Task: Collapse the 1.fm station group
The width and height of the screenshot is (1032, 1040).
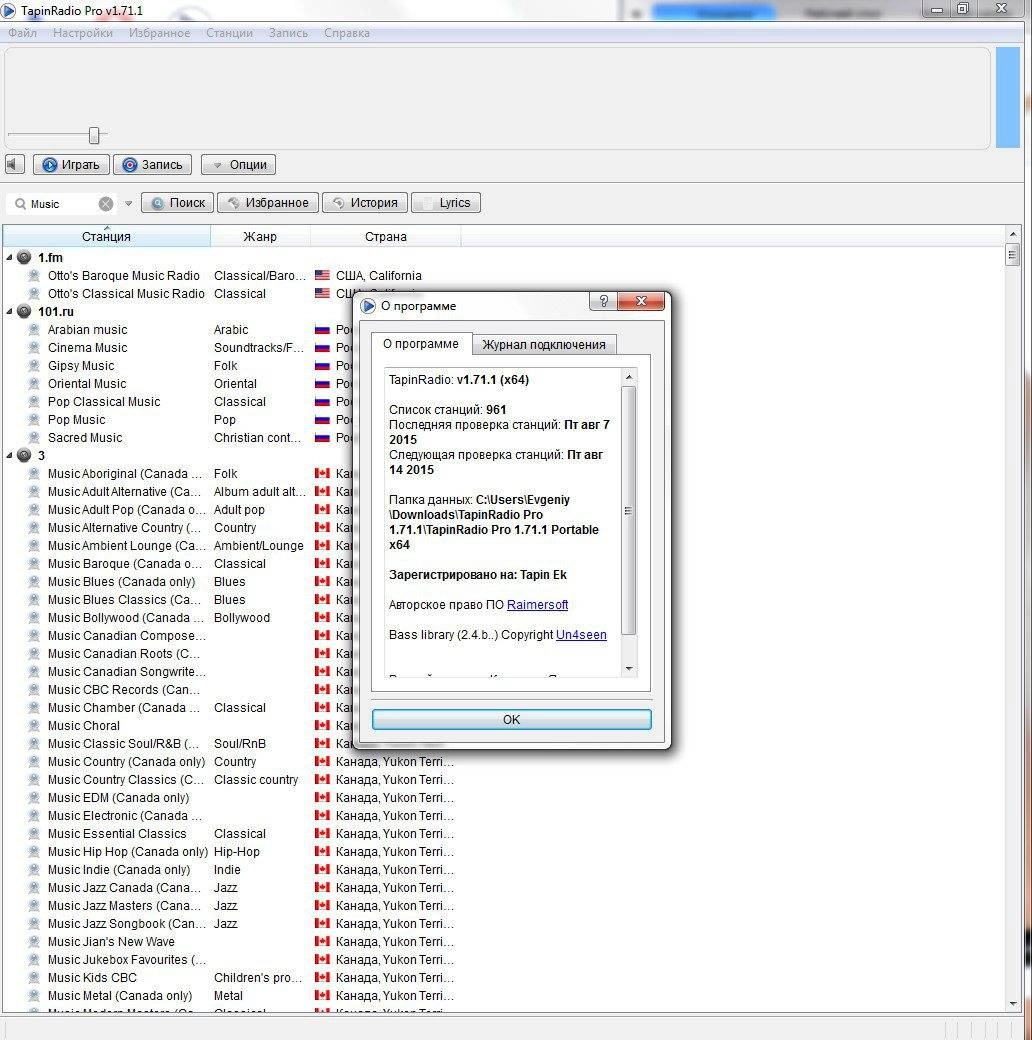Action: pyautogui.click(x=9, y=257)
